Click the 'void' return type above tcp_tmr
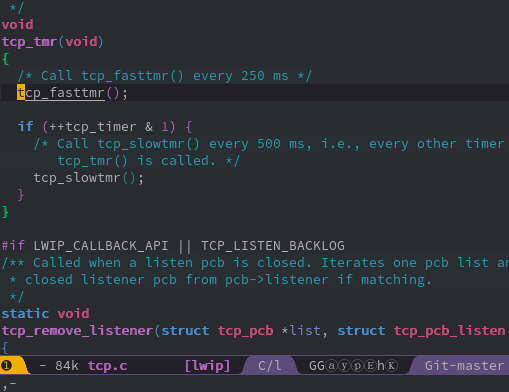This screenshot has width=509, height=392. point(17,25)
